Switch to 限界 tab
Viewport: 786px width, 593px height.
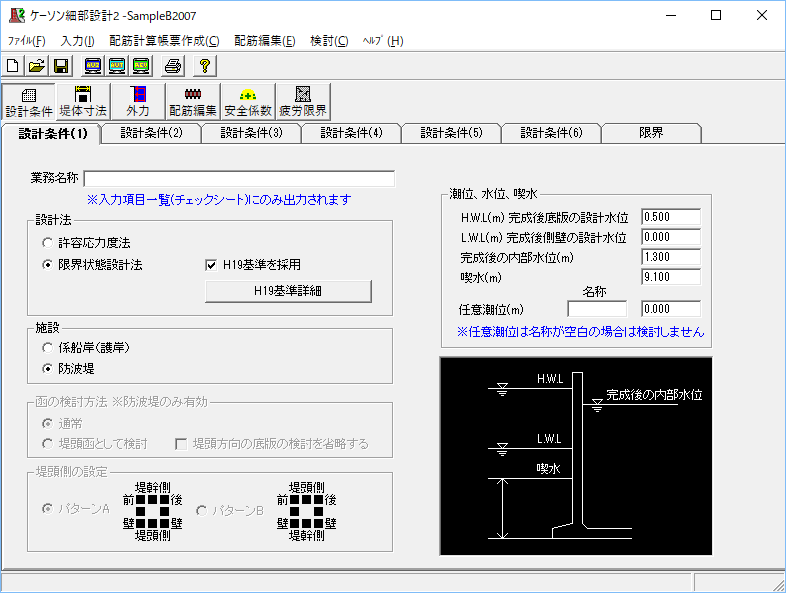(651, 133)
